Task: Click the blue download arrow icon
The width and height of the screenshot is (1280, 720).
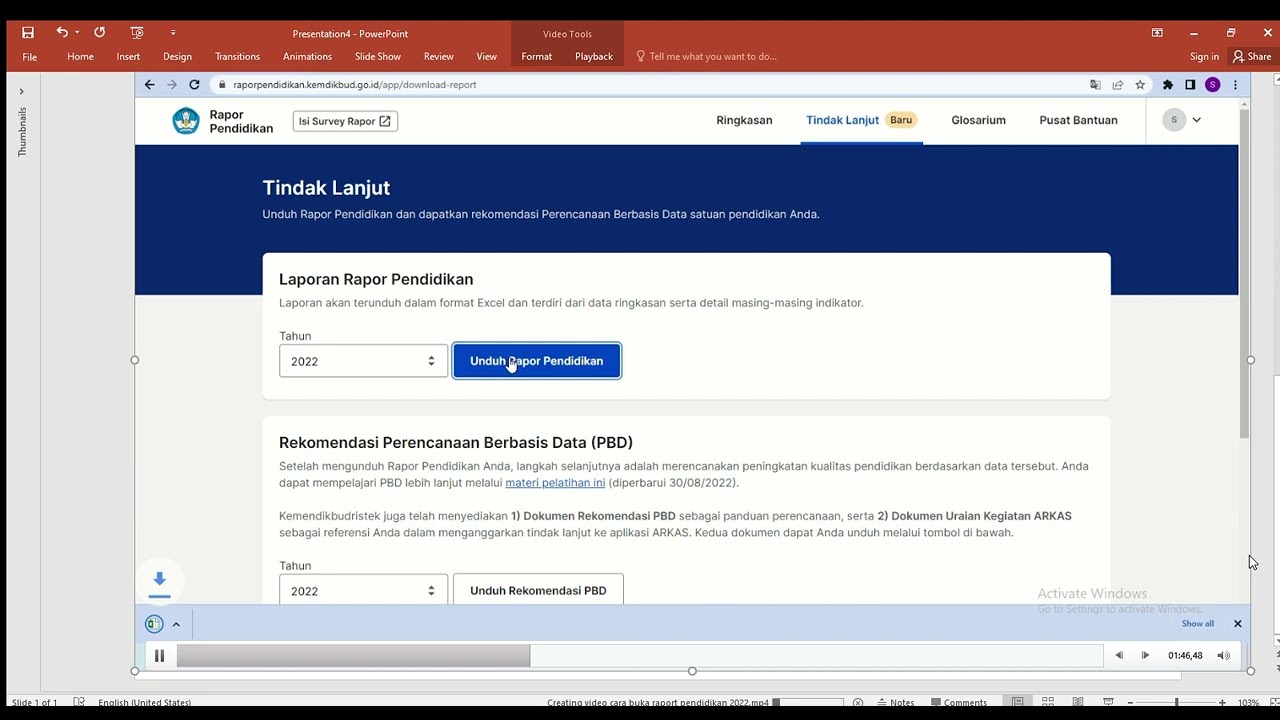Action: click(159, 581)
